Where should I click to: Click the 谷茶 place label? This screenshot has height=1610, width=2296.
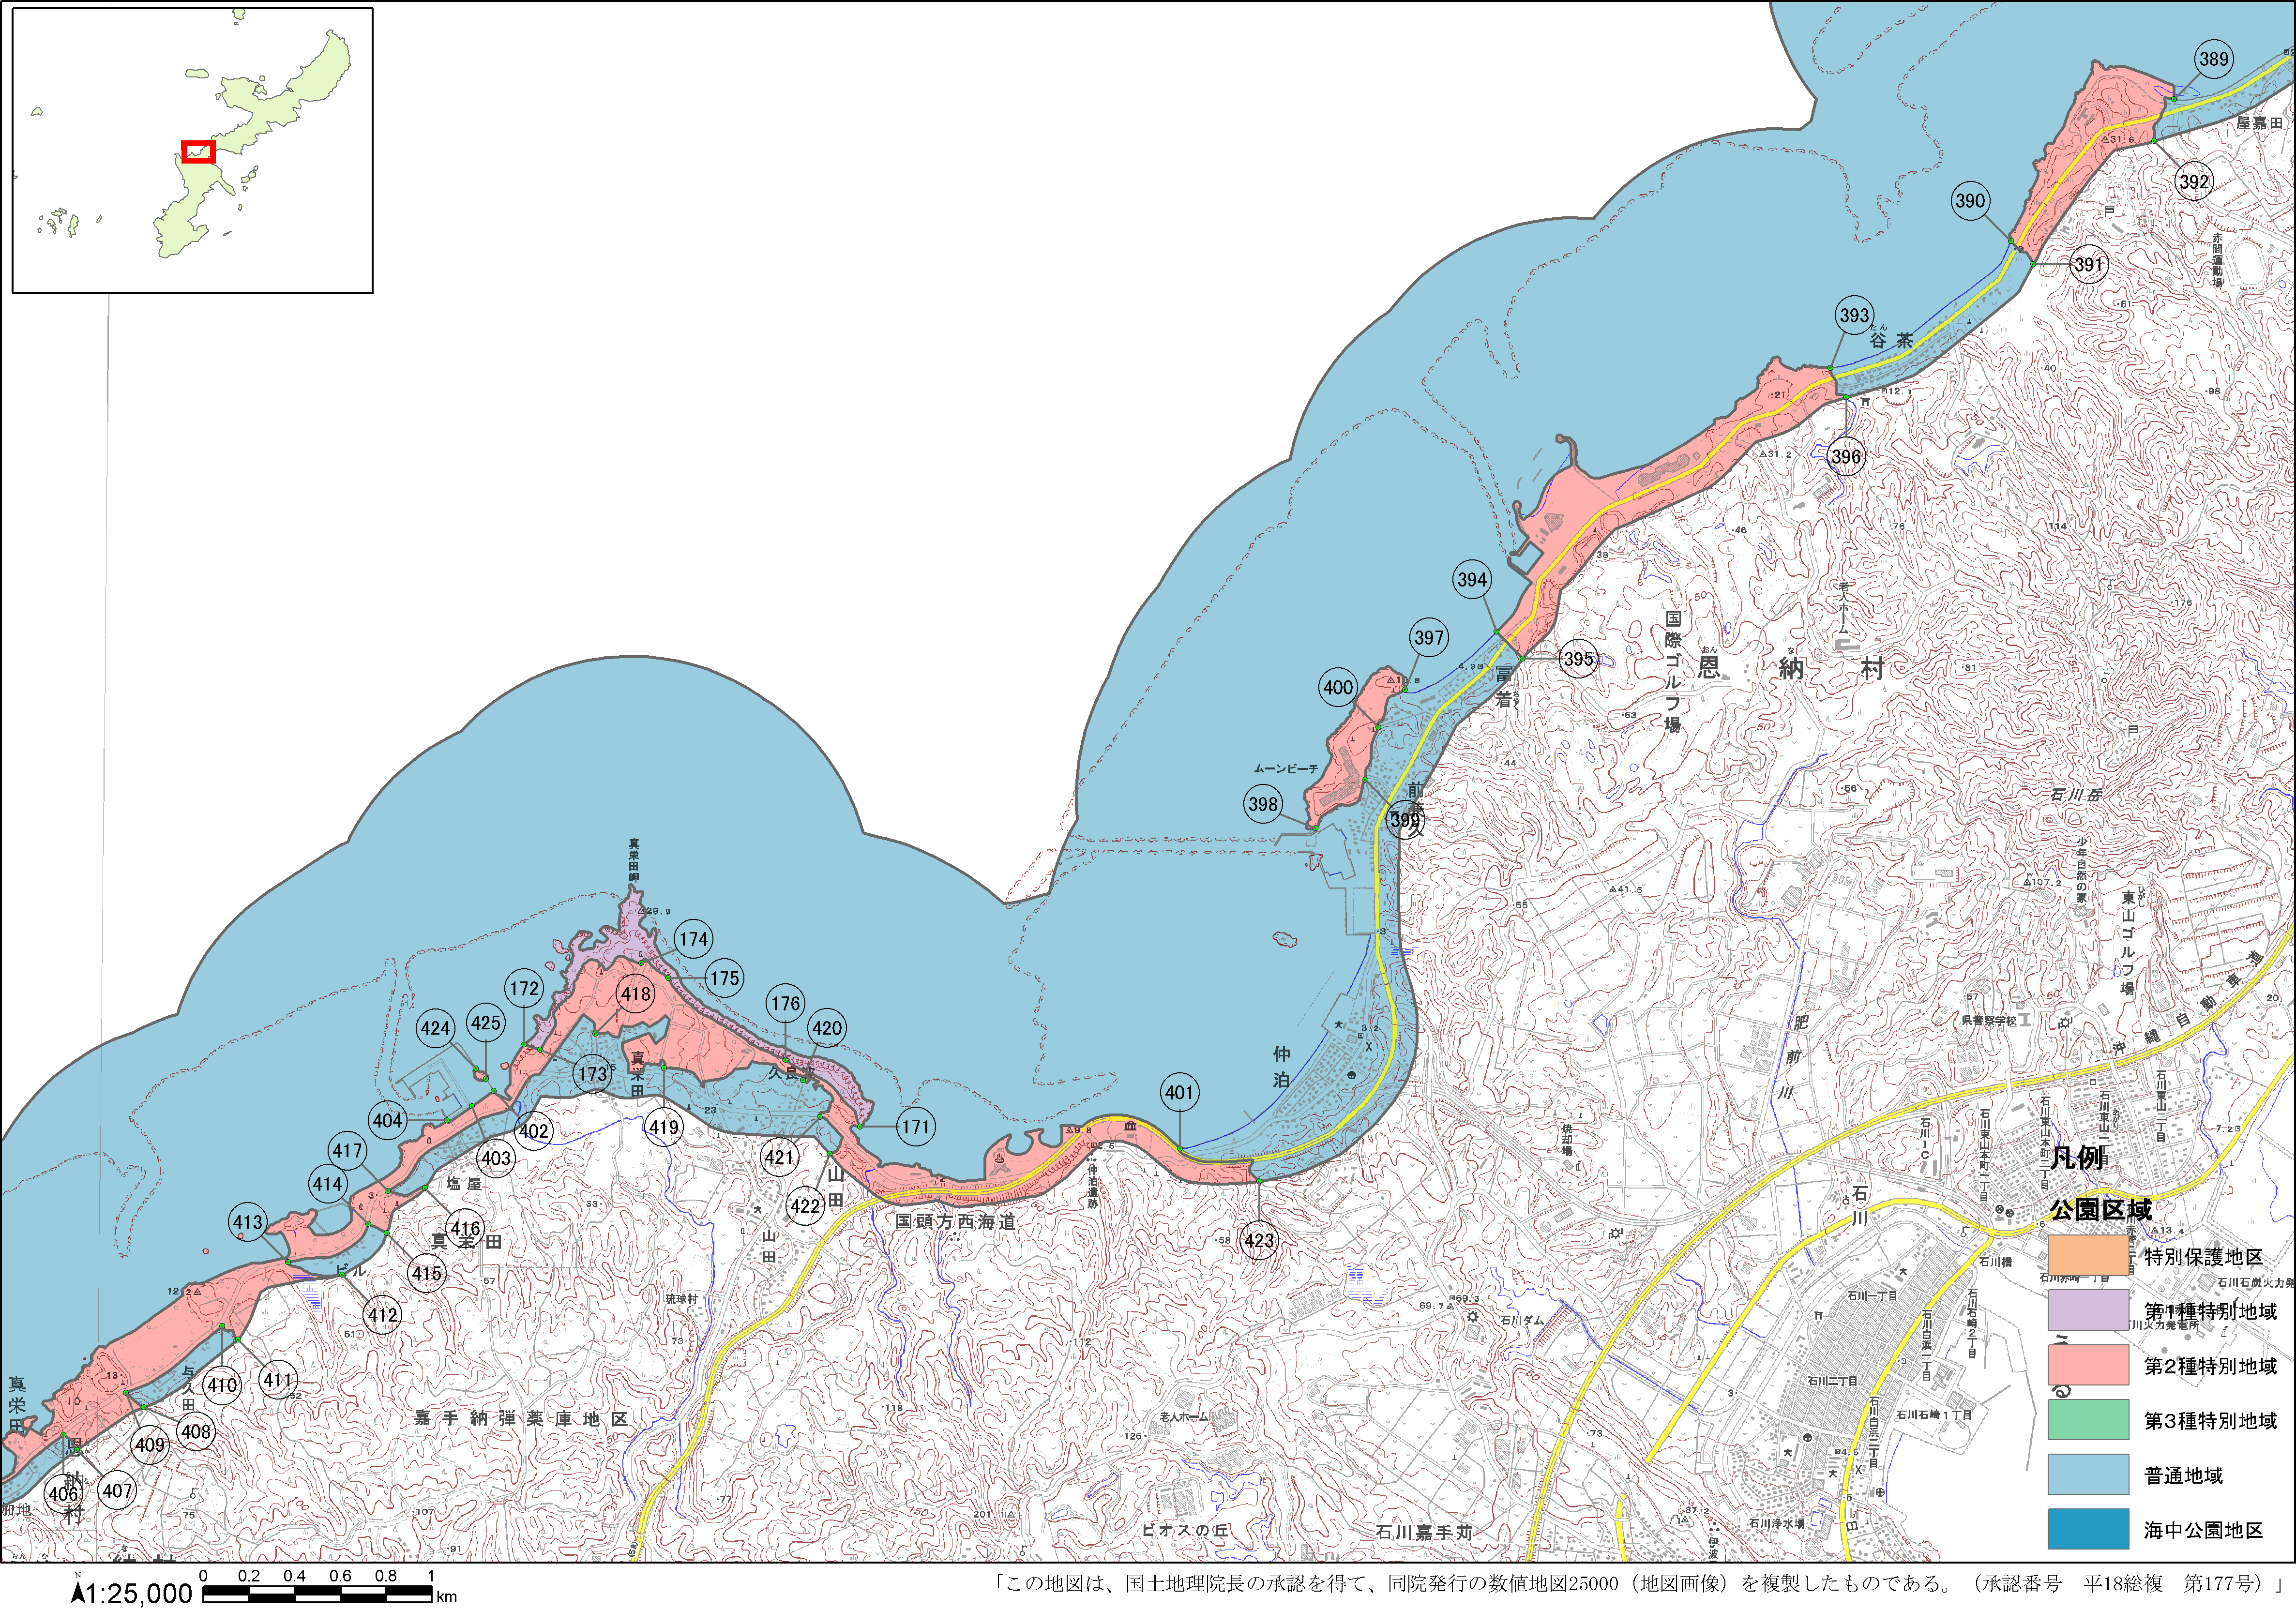point(1891,340)
